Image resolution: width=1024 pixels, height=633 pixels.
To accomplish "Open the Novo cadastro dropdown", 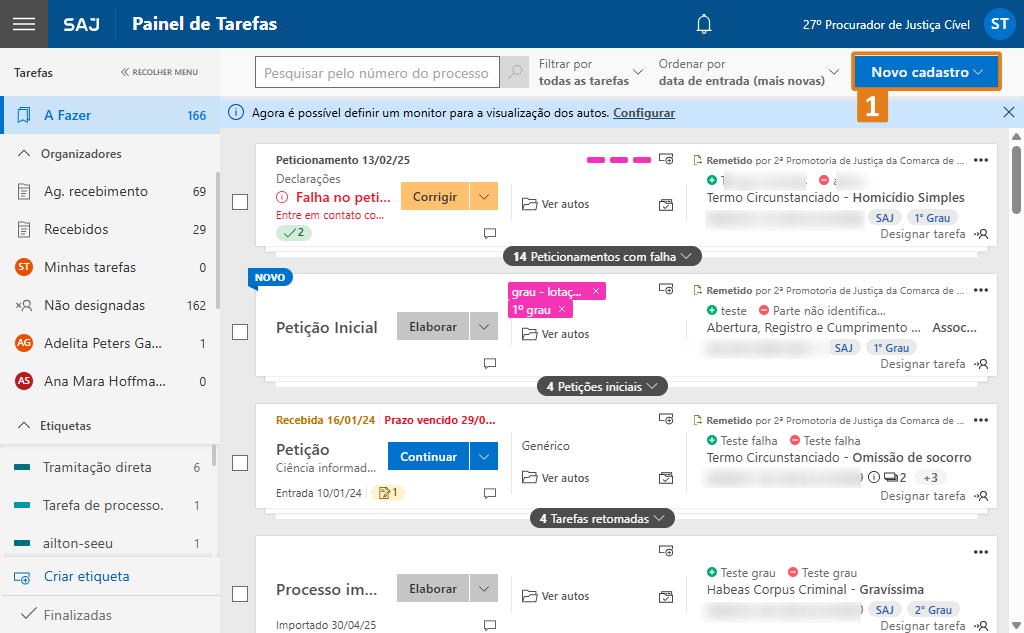I will tap(926, 73).
